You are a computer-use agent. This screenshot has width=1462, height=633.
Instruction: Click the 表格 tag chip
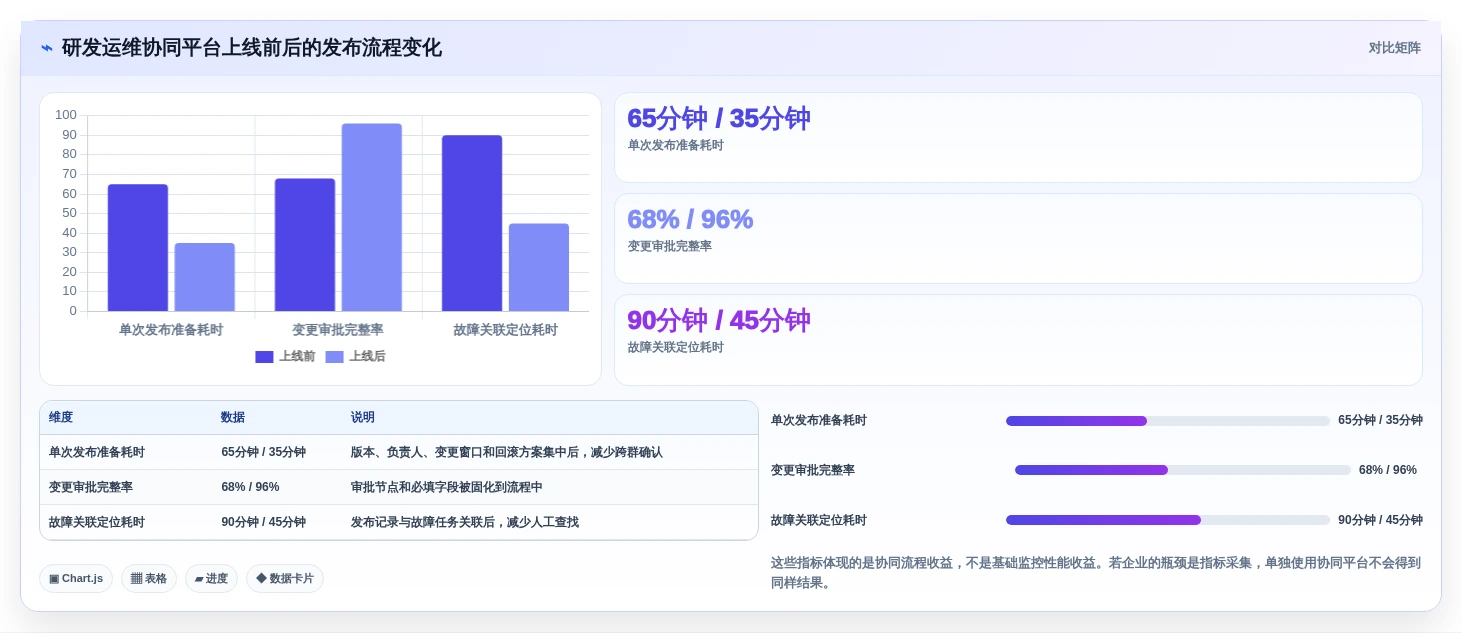tap(149, 578)
